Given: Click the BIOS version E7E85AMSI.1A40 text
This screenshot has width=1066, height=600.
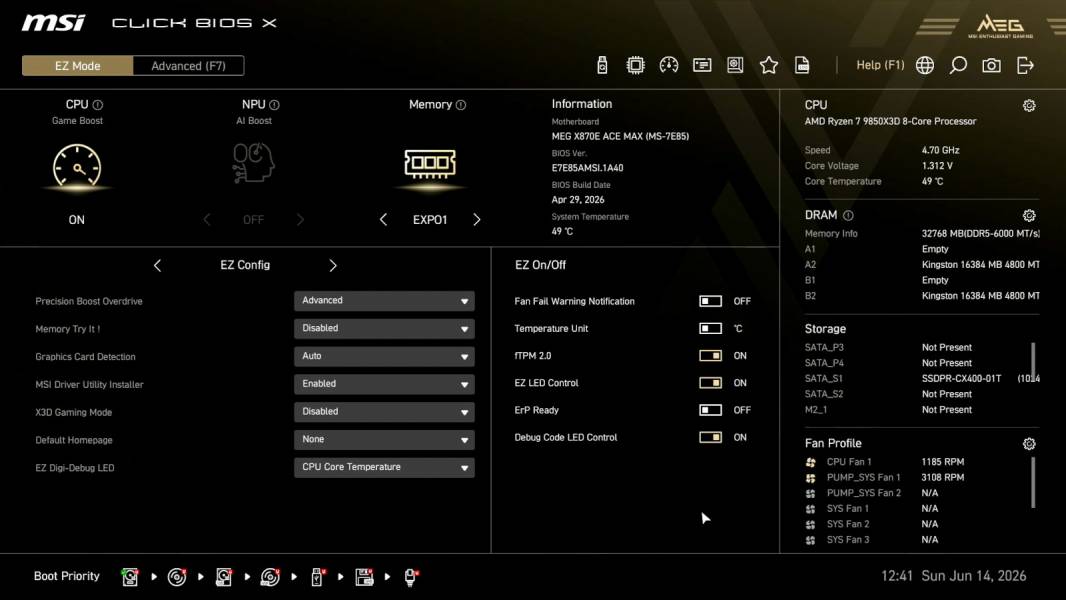Looking at the screenshot, I should (587, 168).
